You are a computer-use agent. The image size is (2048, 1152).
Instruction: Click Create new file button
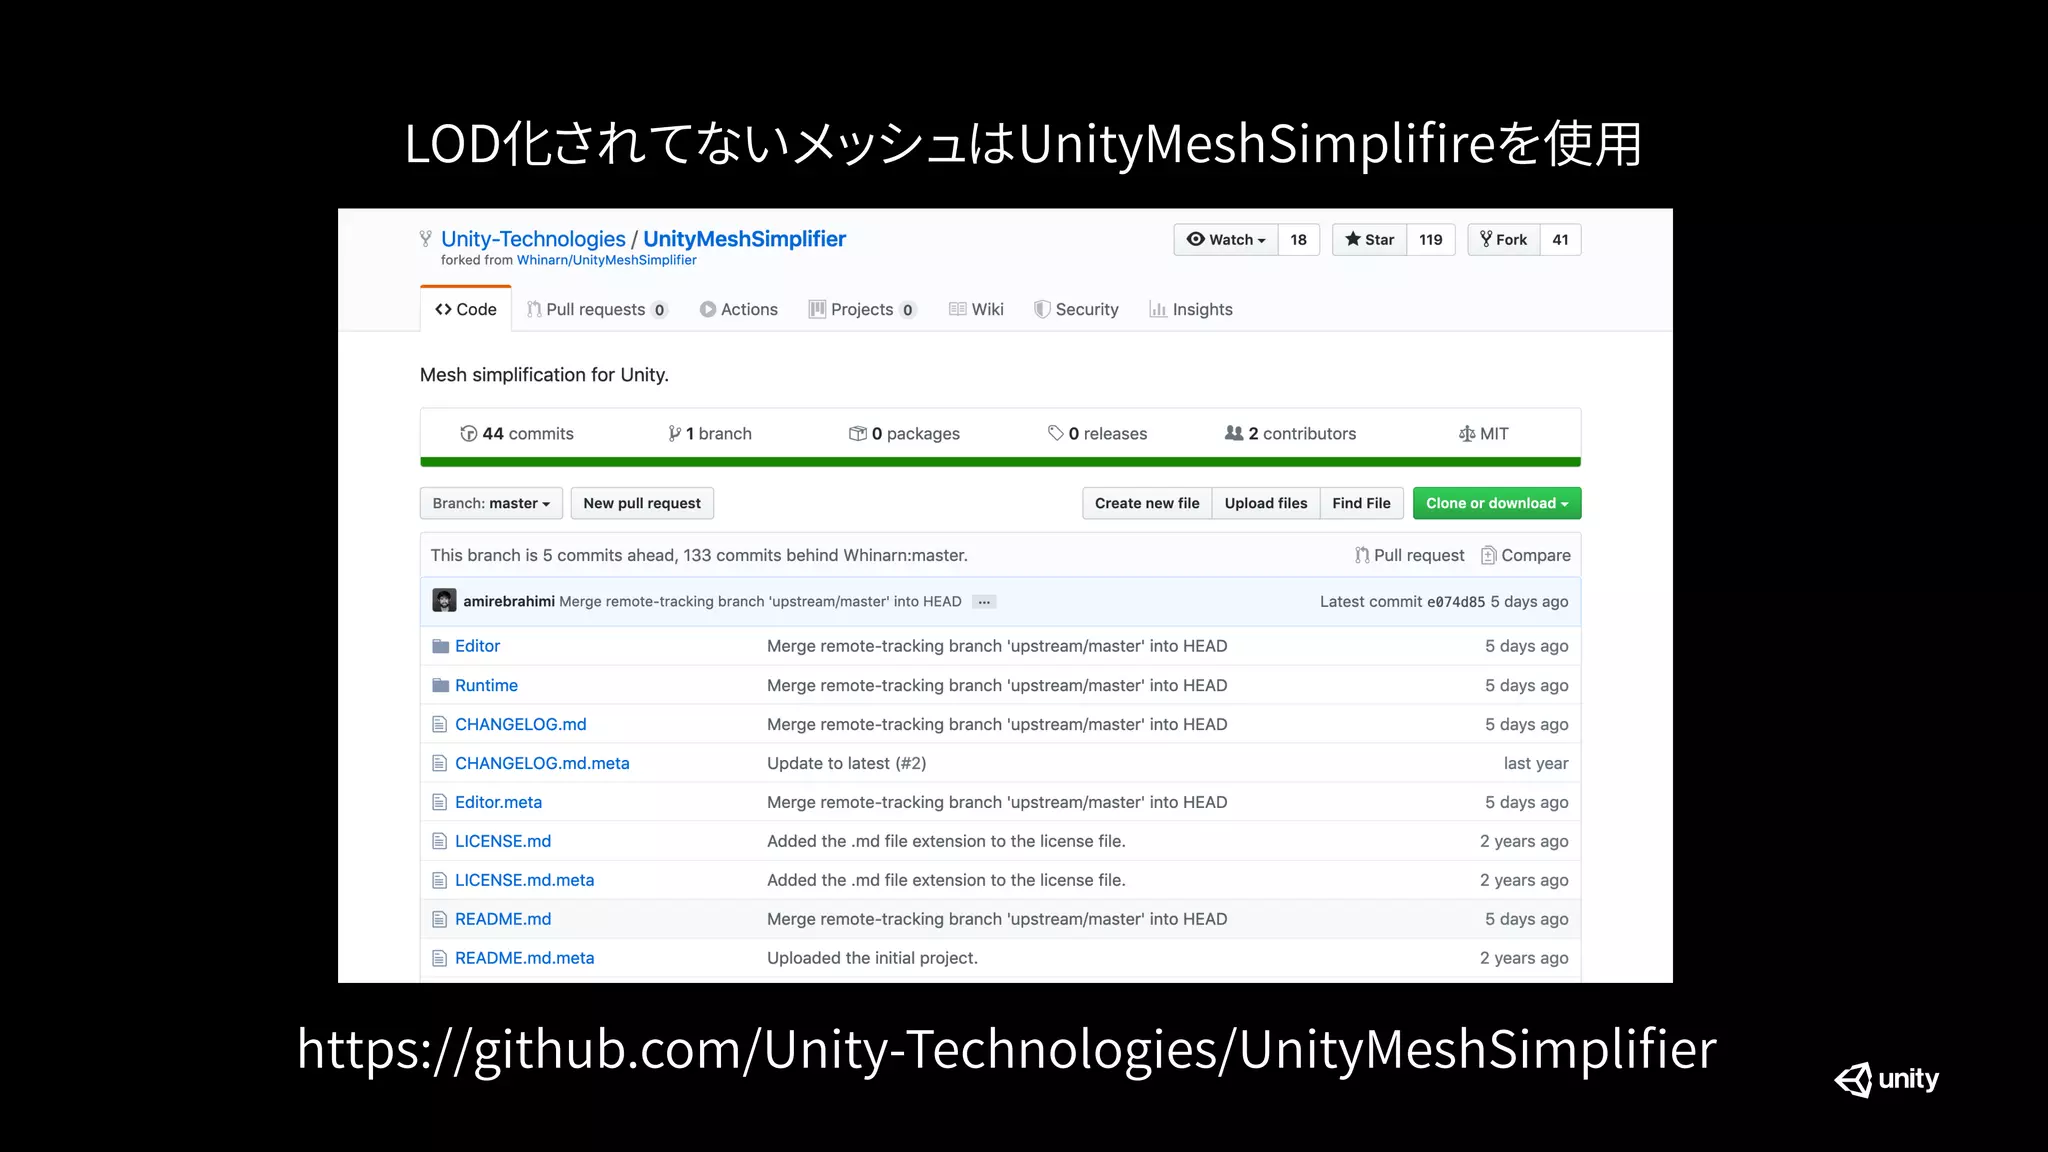point(1147,503)
